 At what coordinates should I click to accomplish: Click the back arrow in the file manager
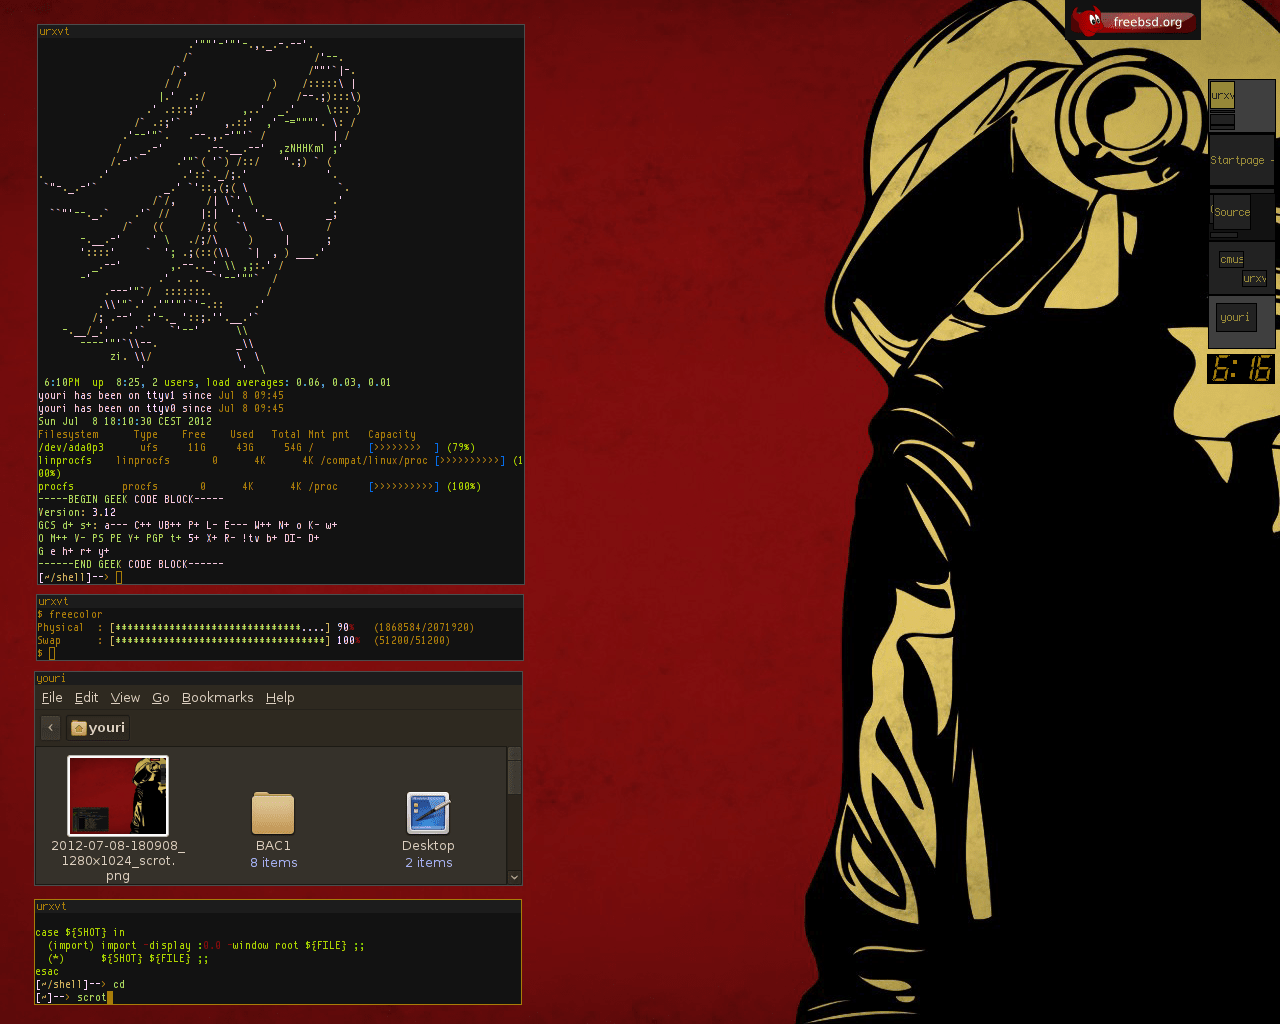[50, 728]
